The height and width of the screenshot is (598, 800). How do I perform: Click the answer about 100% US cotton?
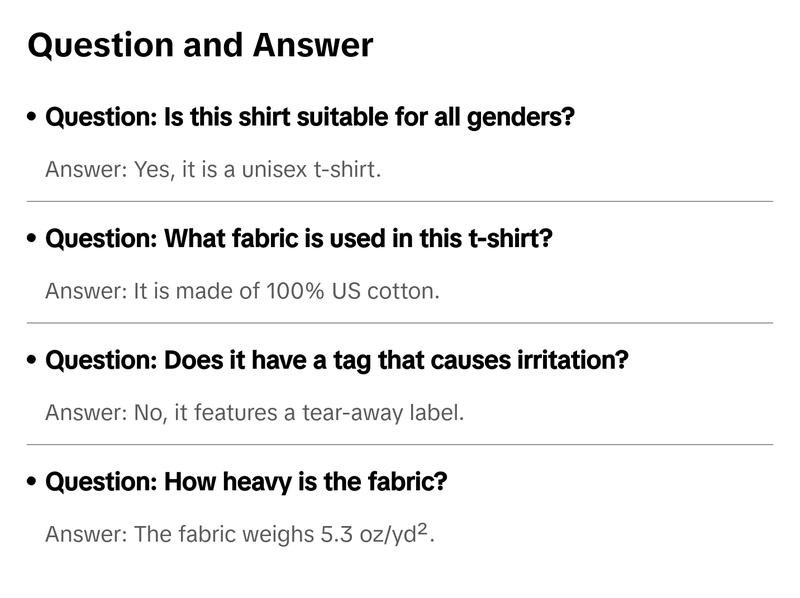tap(242, 291)
